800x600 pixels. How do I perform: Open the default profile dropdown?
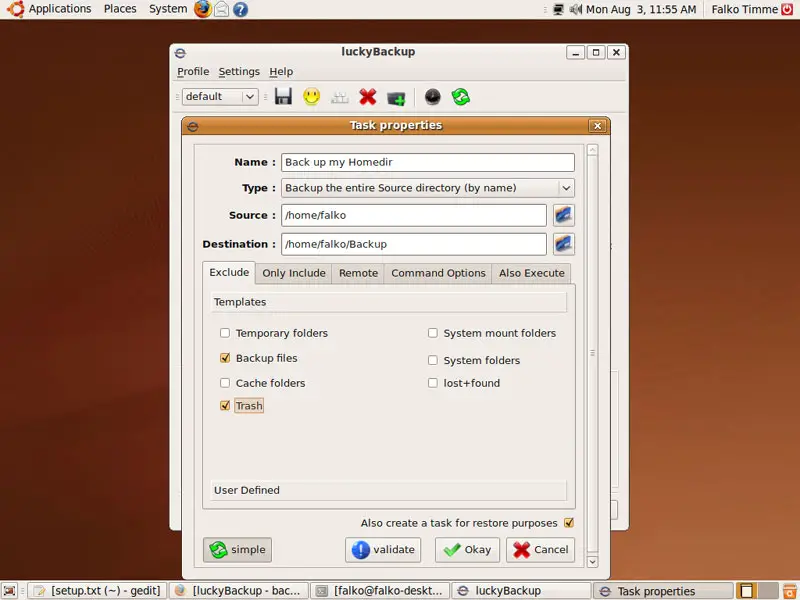tap(220, 96)
